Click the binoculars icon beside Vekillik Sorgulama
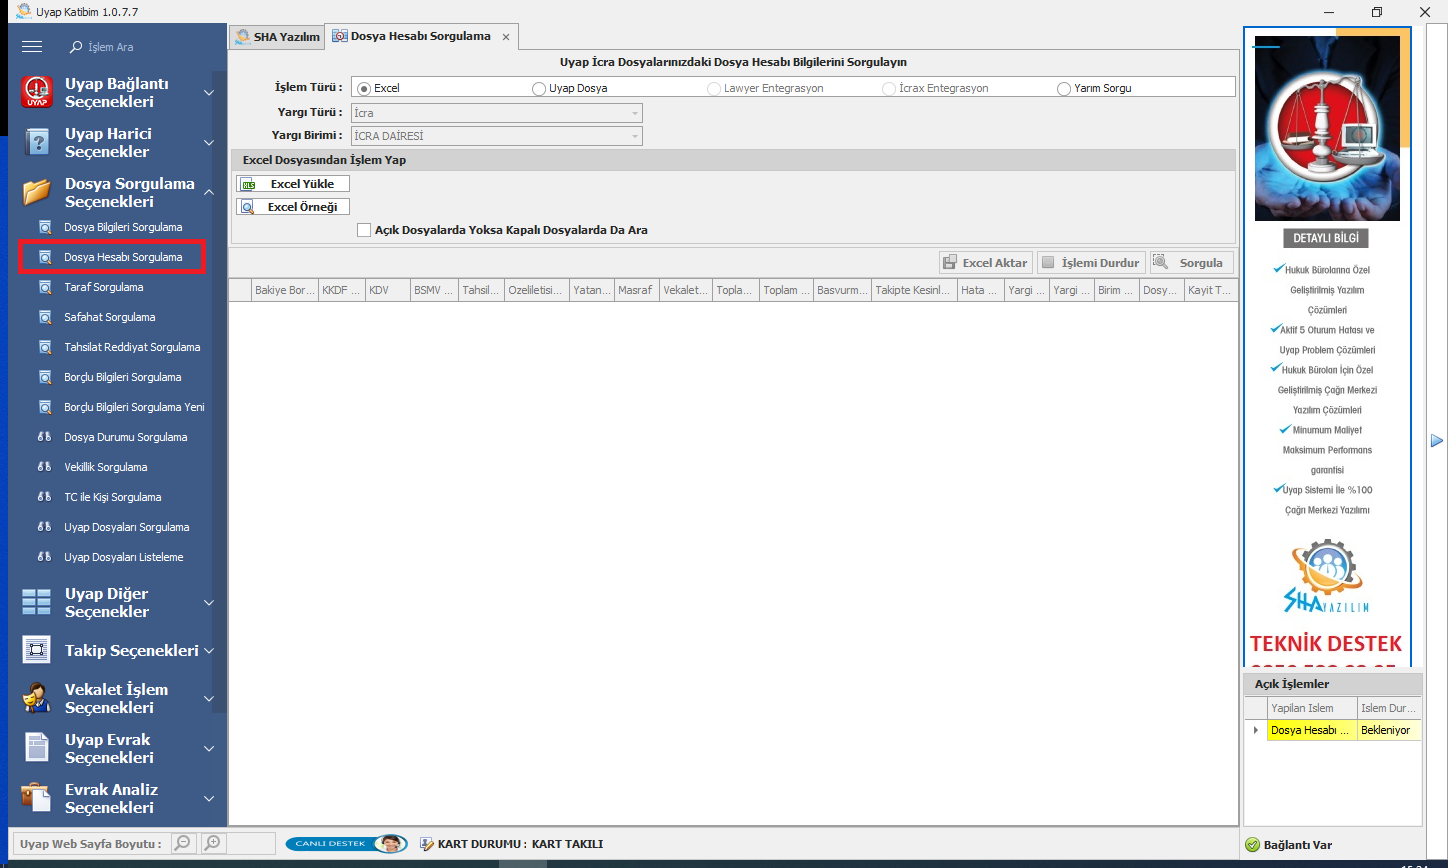 click(x=45, y=467)
